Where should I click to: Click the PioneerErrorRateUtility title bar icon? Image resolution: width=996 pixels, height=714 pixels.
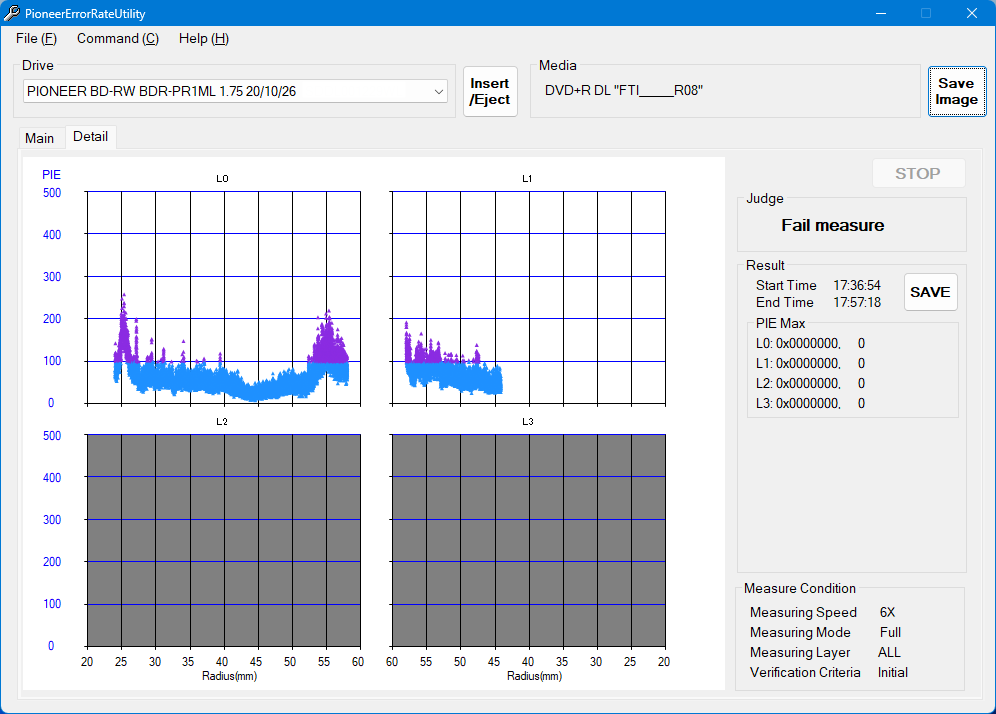(11, 13)
